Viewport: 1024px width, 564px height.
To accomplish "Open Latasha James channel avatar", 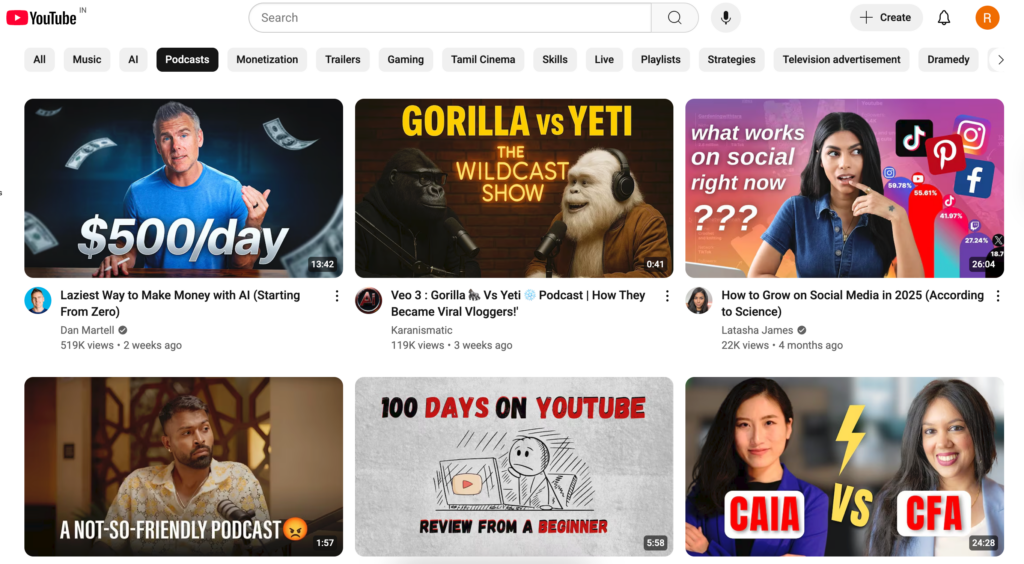I will point(699,300).
